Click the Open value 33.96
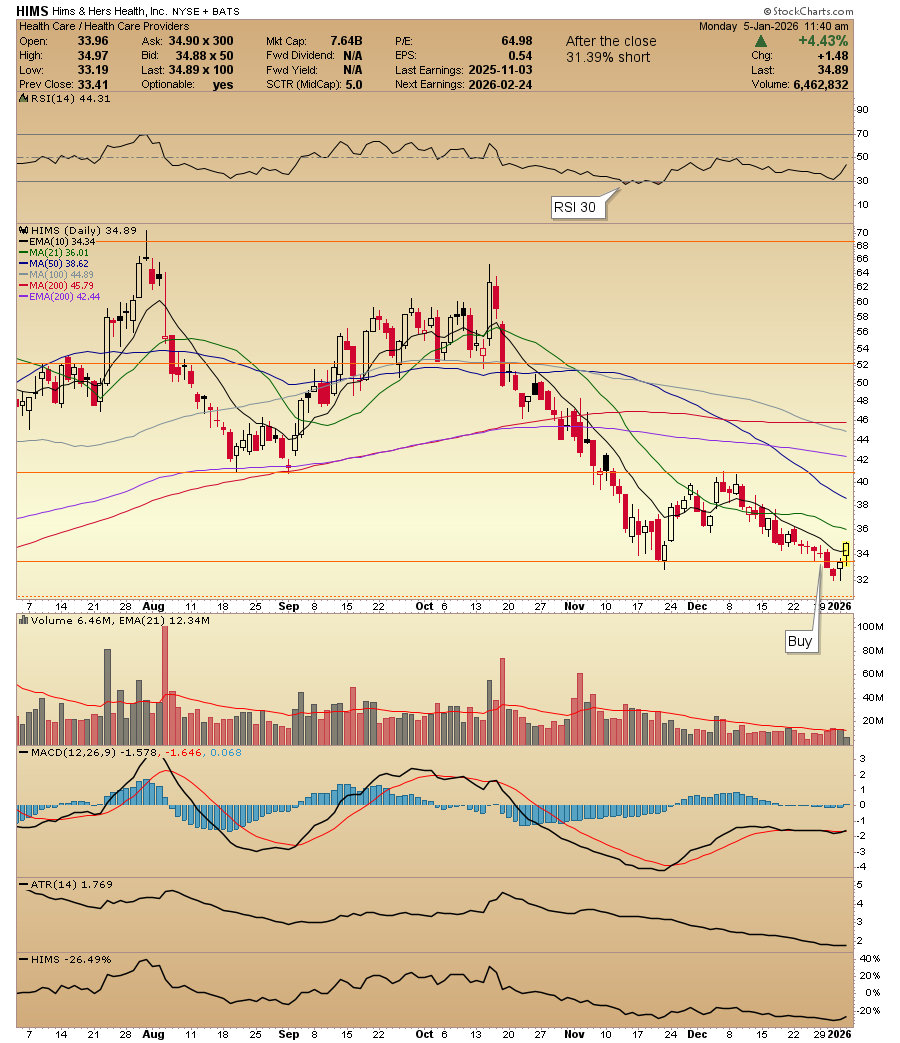The image size is (900, 1043). coord(93,41)
